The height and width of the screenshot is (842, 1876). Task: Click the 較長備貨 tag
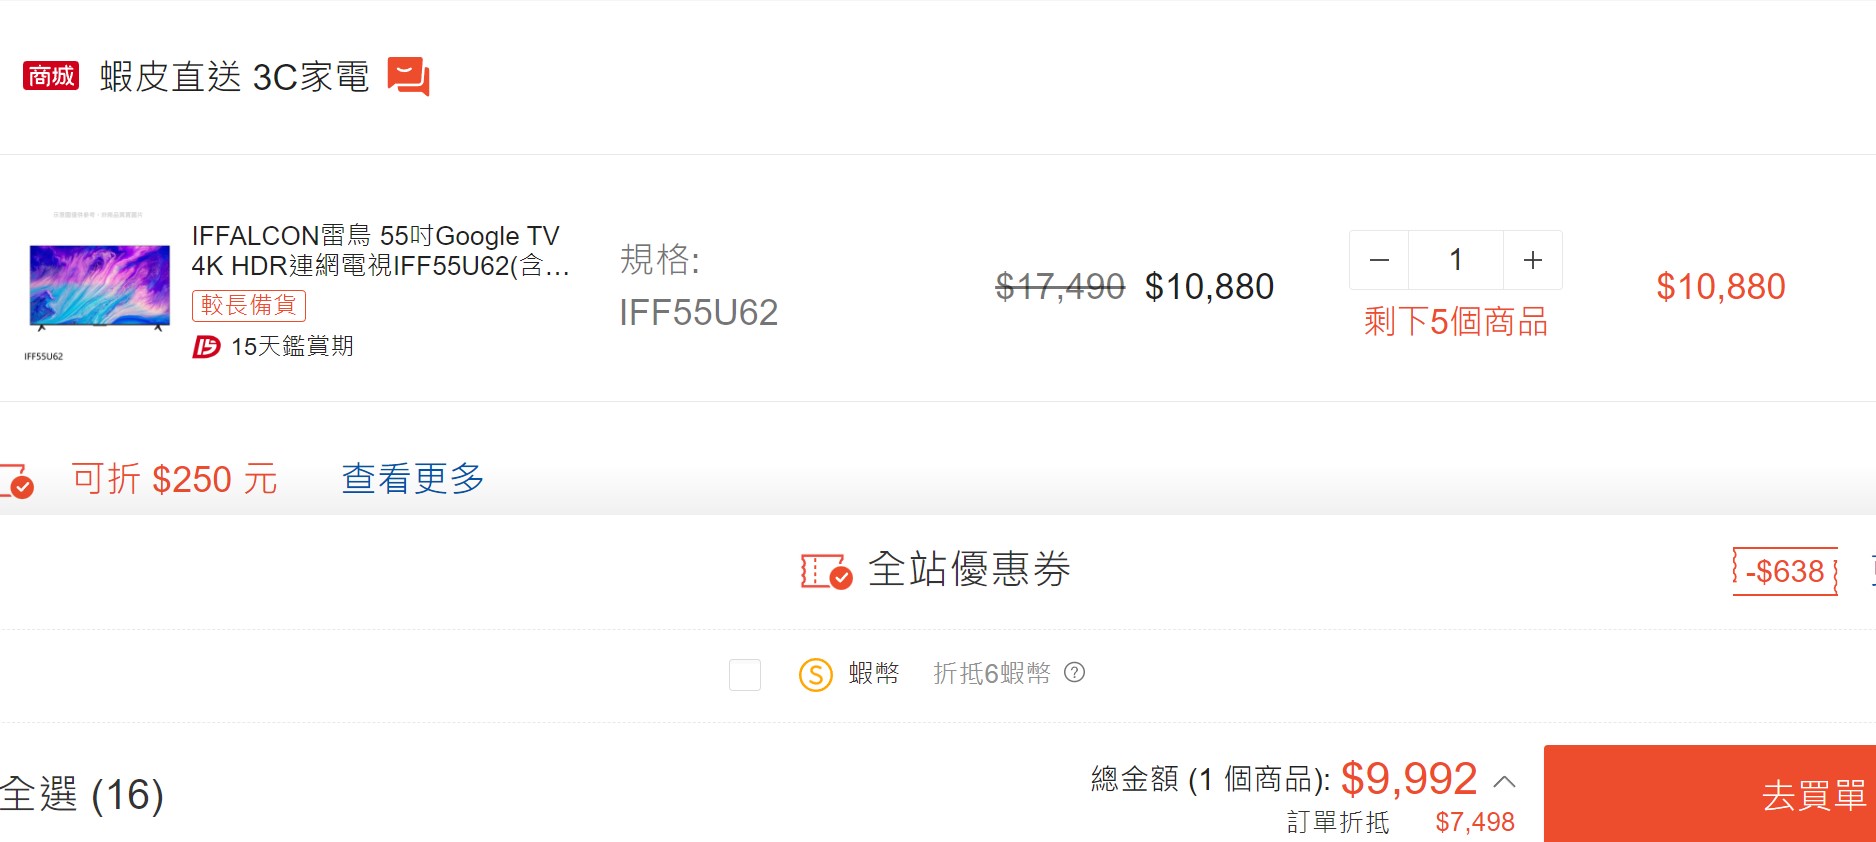[x=249, y=305]
